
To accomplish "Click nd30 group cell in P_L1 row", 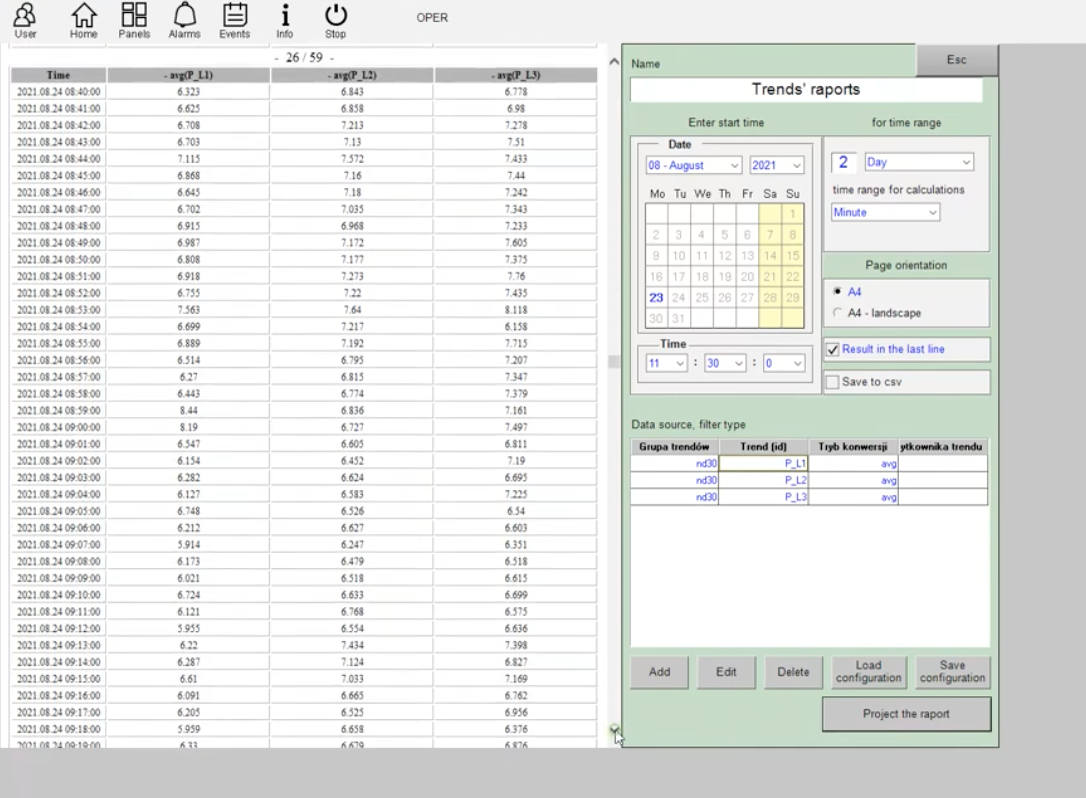I will (675, 463).
